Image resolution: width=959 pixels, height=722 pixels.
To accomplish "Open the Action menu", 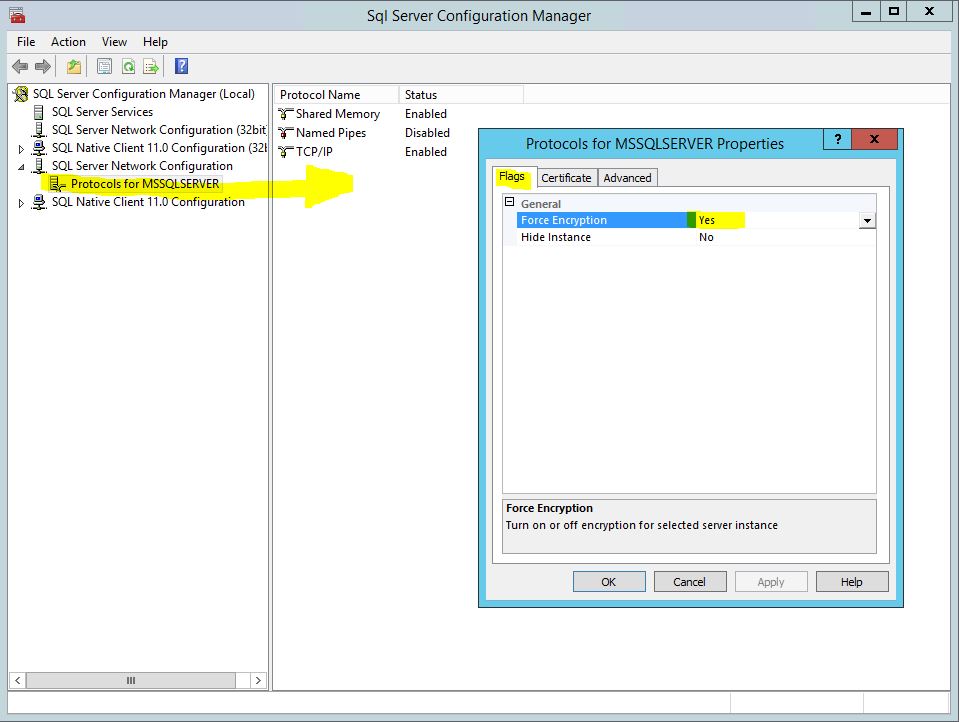I will (68, 42).
